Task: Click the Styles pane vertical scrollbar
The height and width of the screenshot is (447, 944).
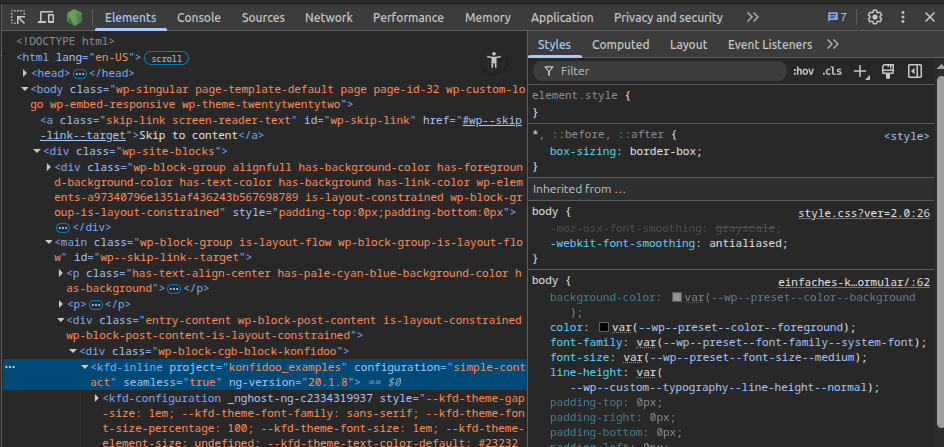Action: (x=940, y=253)
